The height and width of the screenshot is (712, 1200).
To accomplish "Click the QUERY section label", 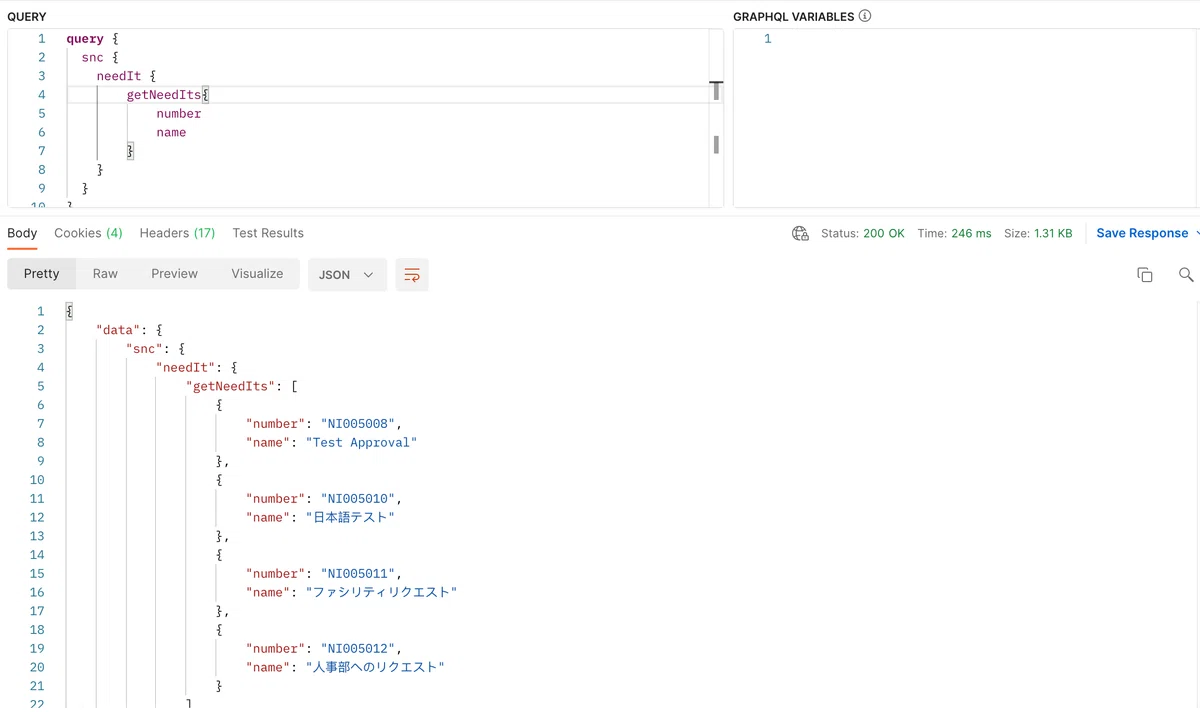I will pyautogui.click(x=26, y=17).
